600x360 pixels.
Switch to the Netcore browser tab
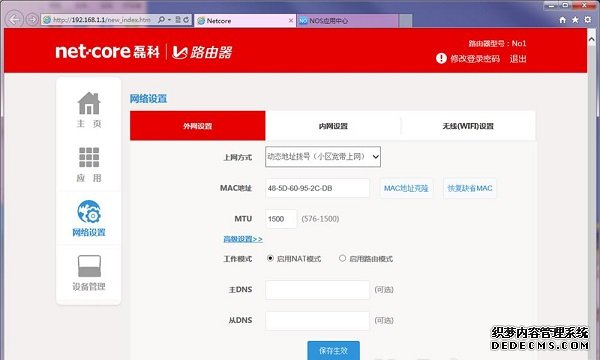click(x=245, y=21)
